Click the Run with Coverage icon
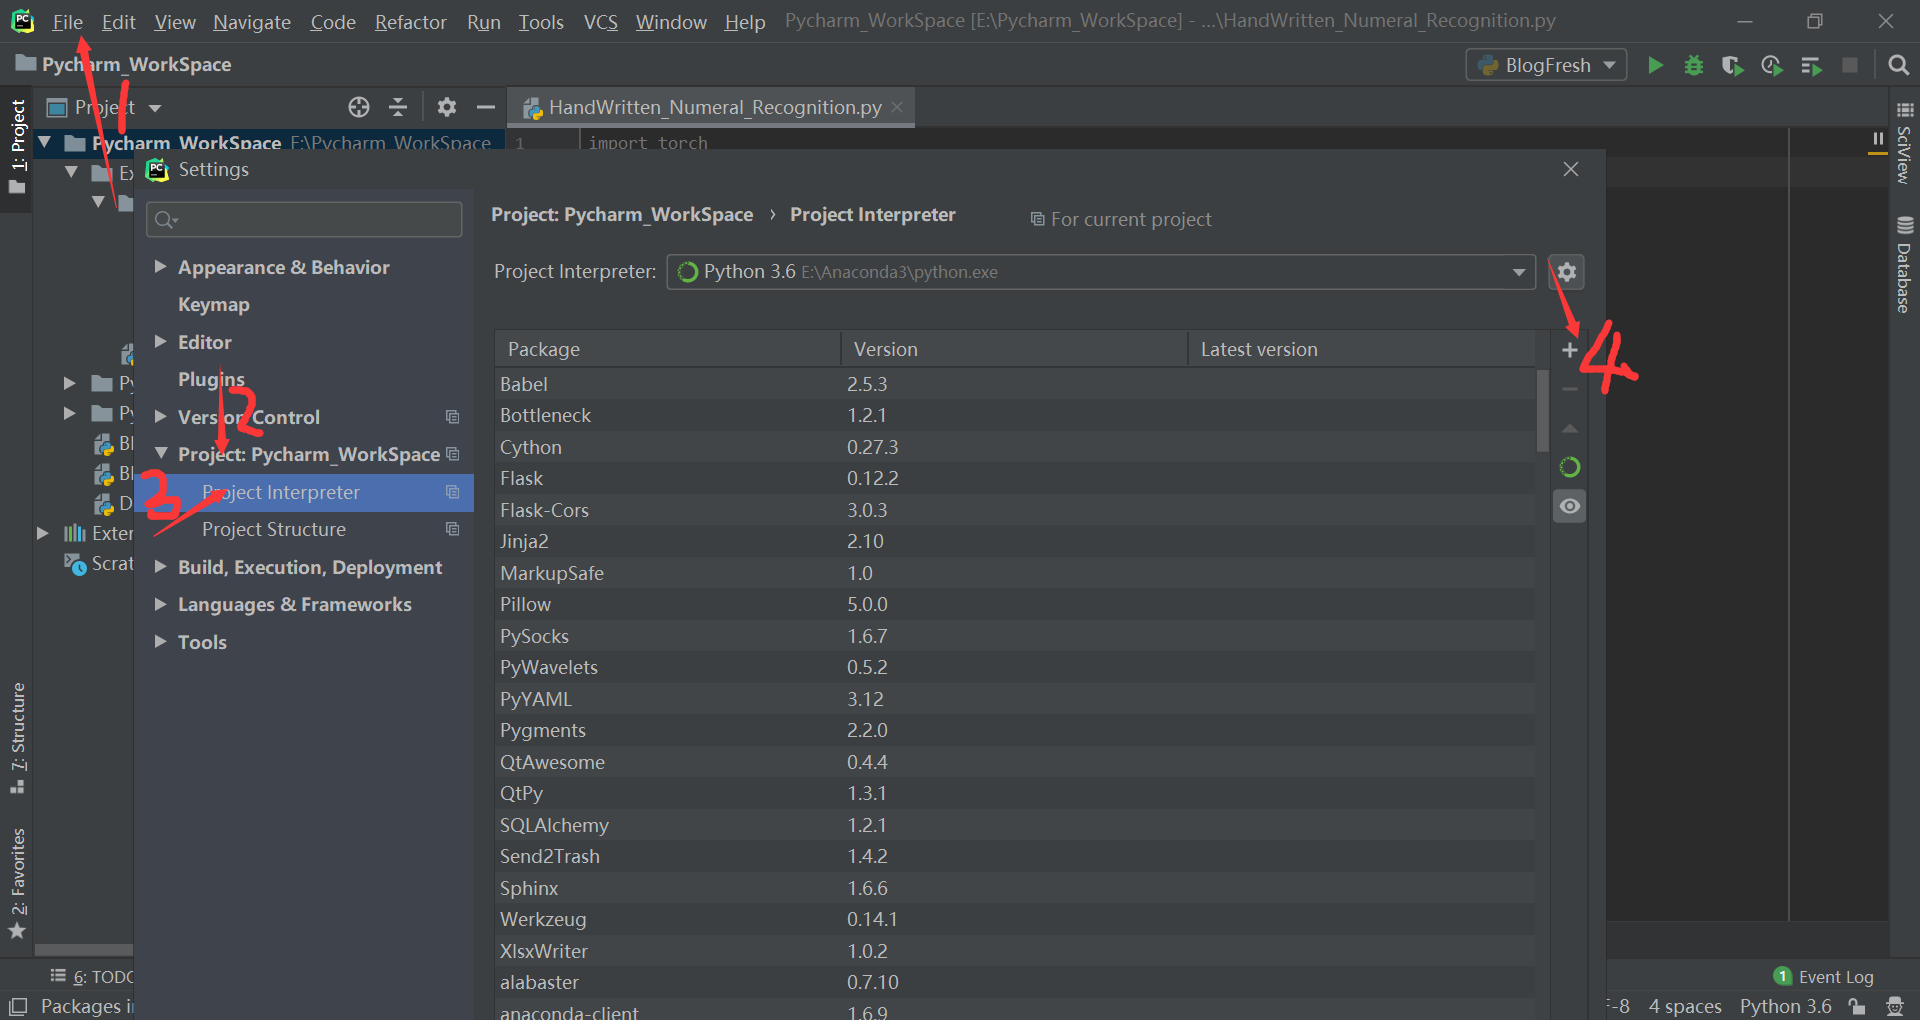 point(1733,65)
